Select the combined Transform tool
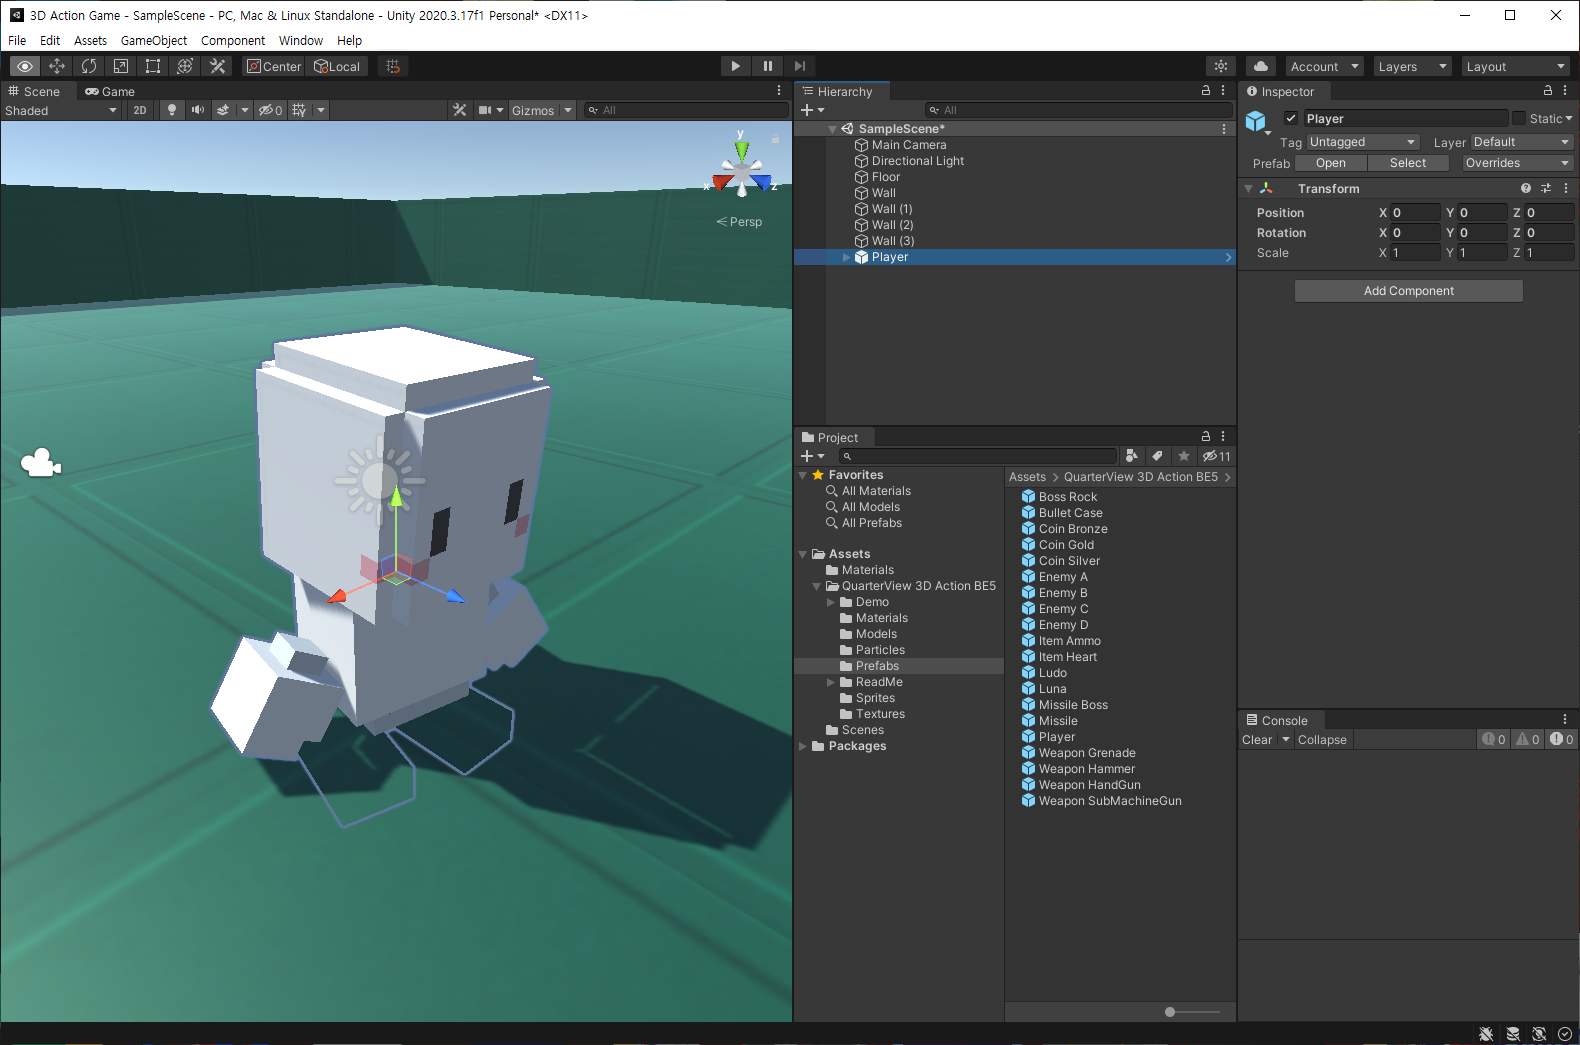1580x1045 pixels. click(185, 66)
